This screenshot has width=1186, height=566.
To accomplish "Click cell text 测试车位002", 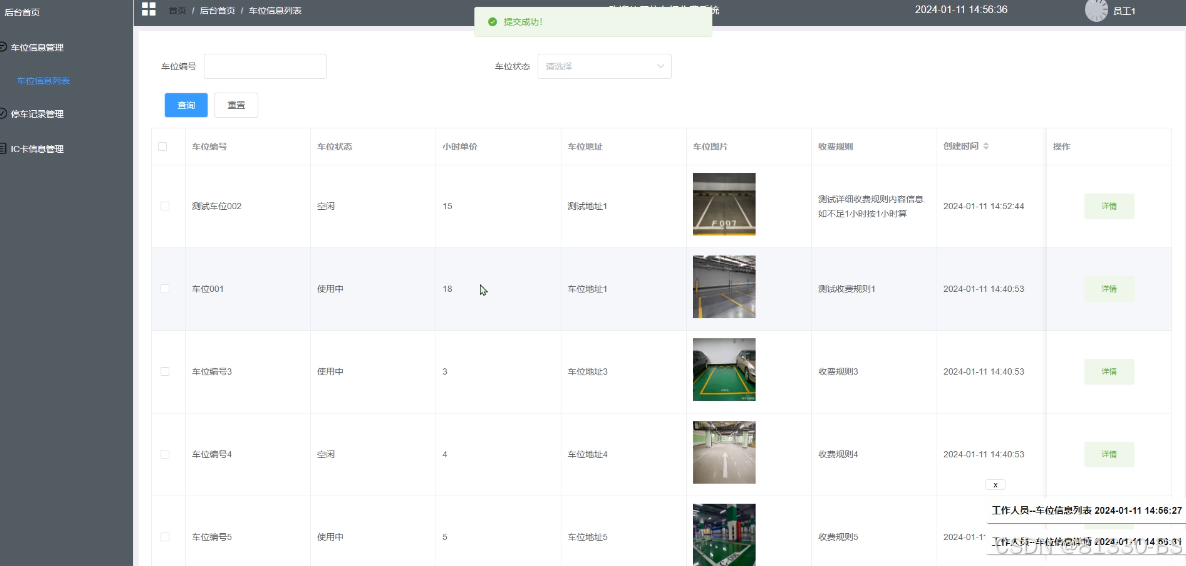I will coord(216,206).
